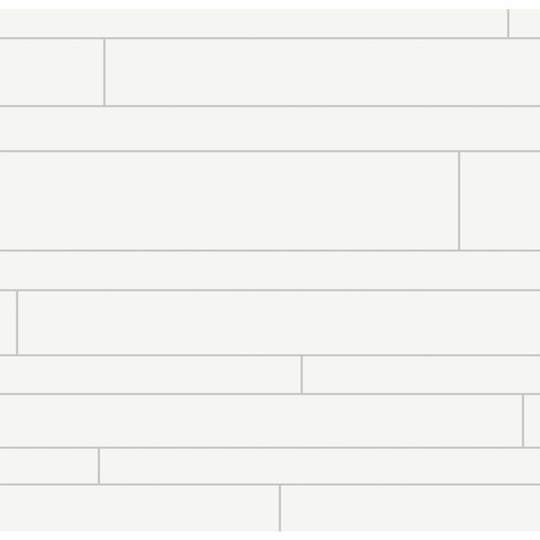This screenshot has width=540, height=540.
Task: Select the long plank in the sixth row
Action: click(x=279, y=323)
